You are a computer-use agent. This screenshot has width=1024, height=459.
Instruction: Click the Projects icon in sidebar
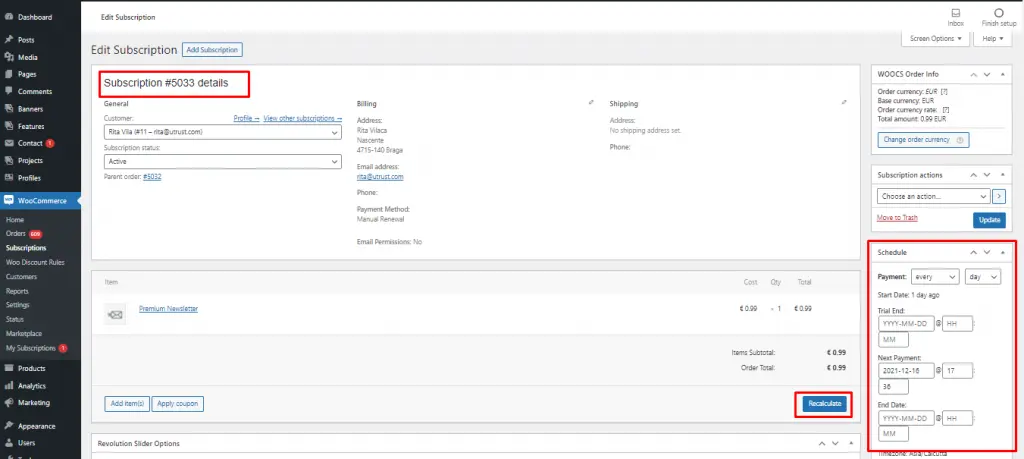[x=9, y=161]
